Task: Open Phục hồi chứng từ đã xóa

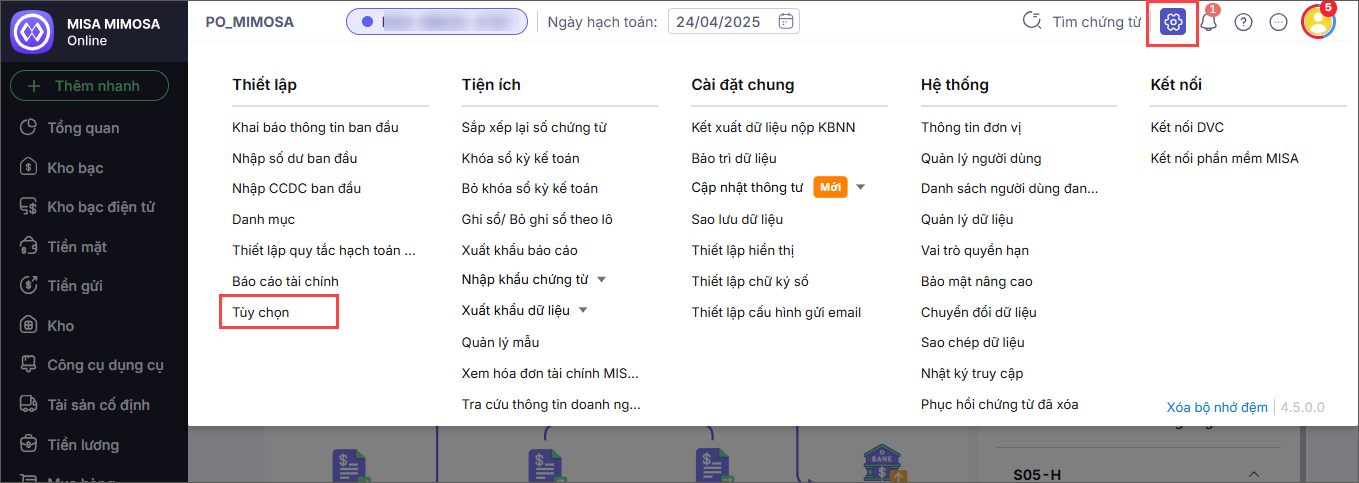Action: [x=999, y=404]
